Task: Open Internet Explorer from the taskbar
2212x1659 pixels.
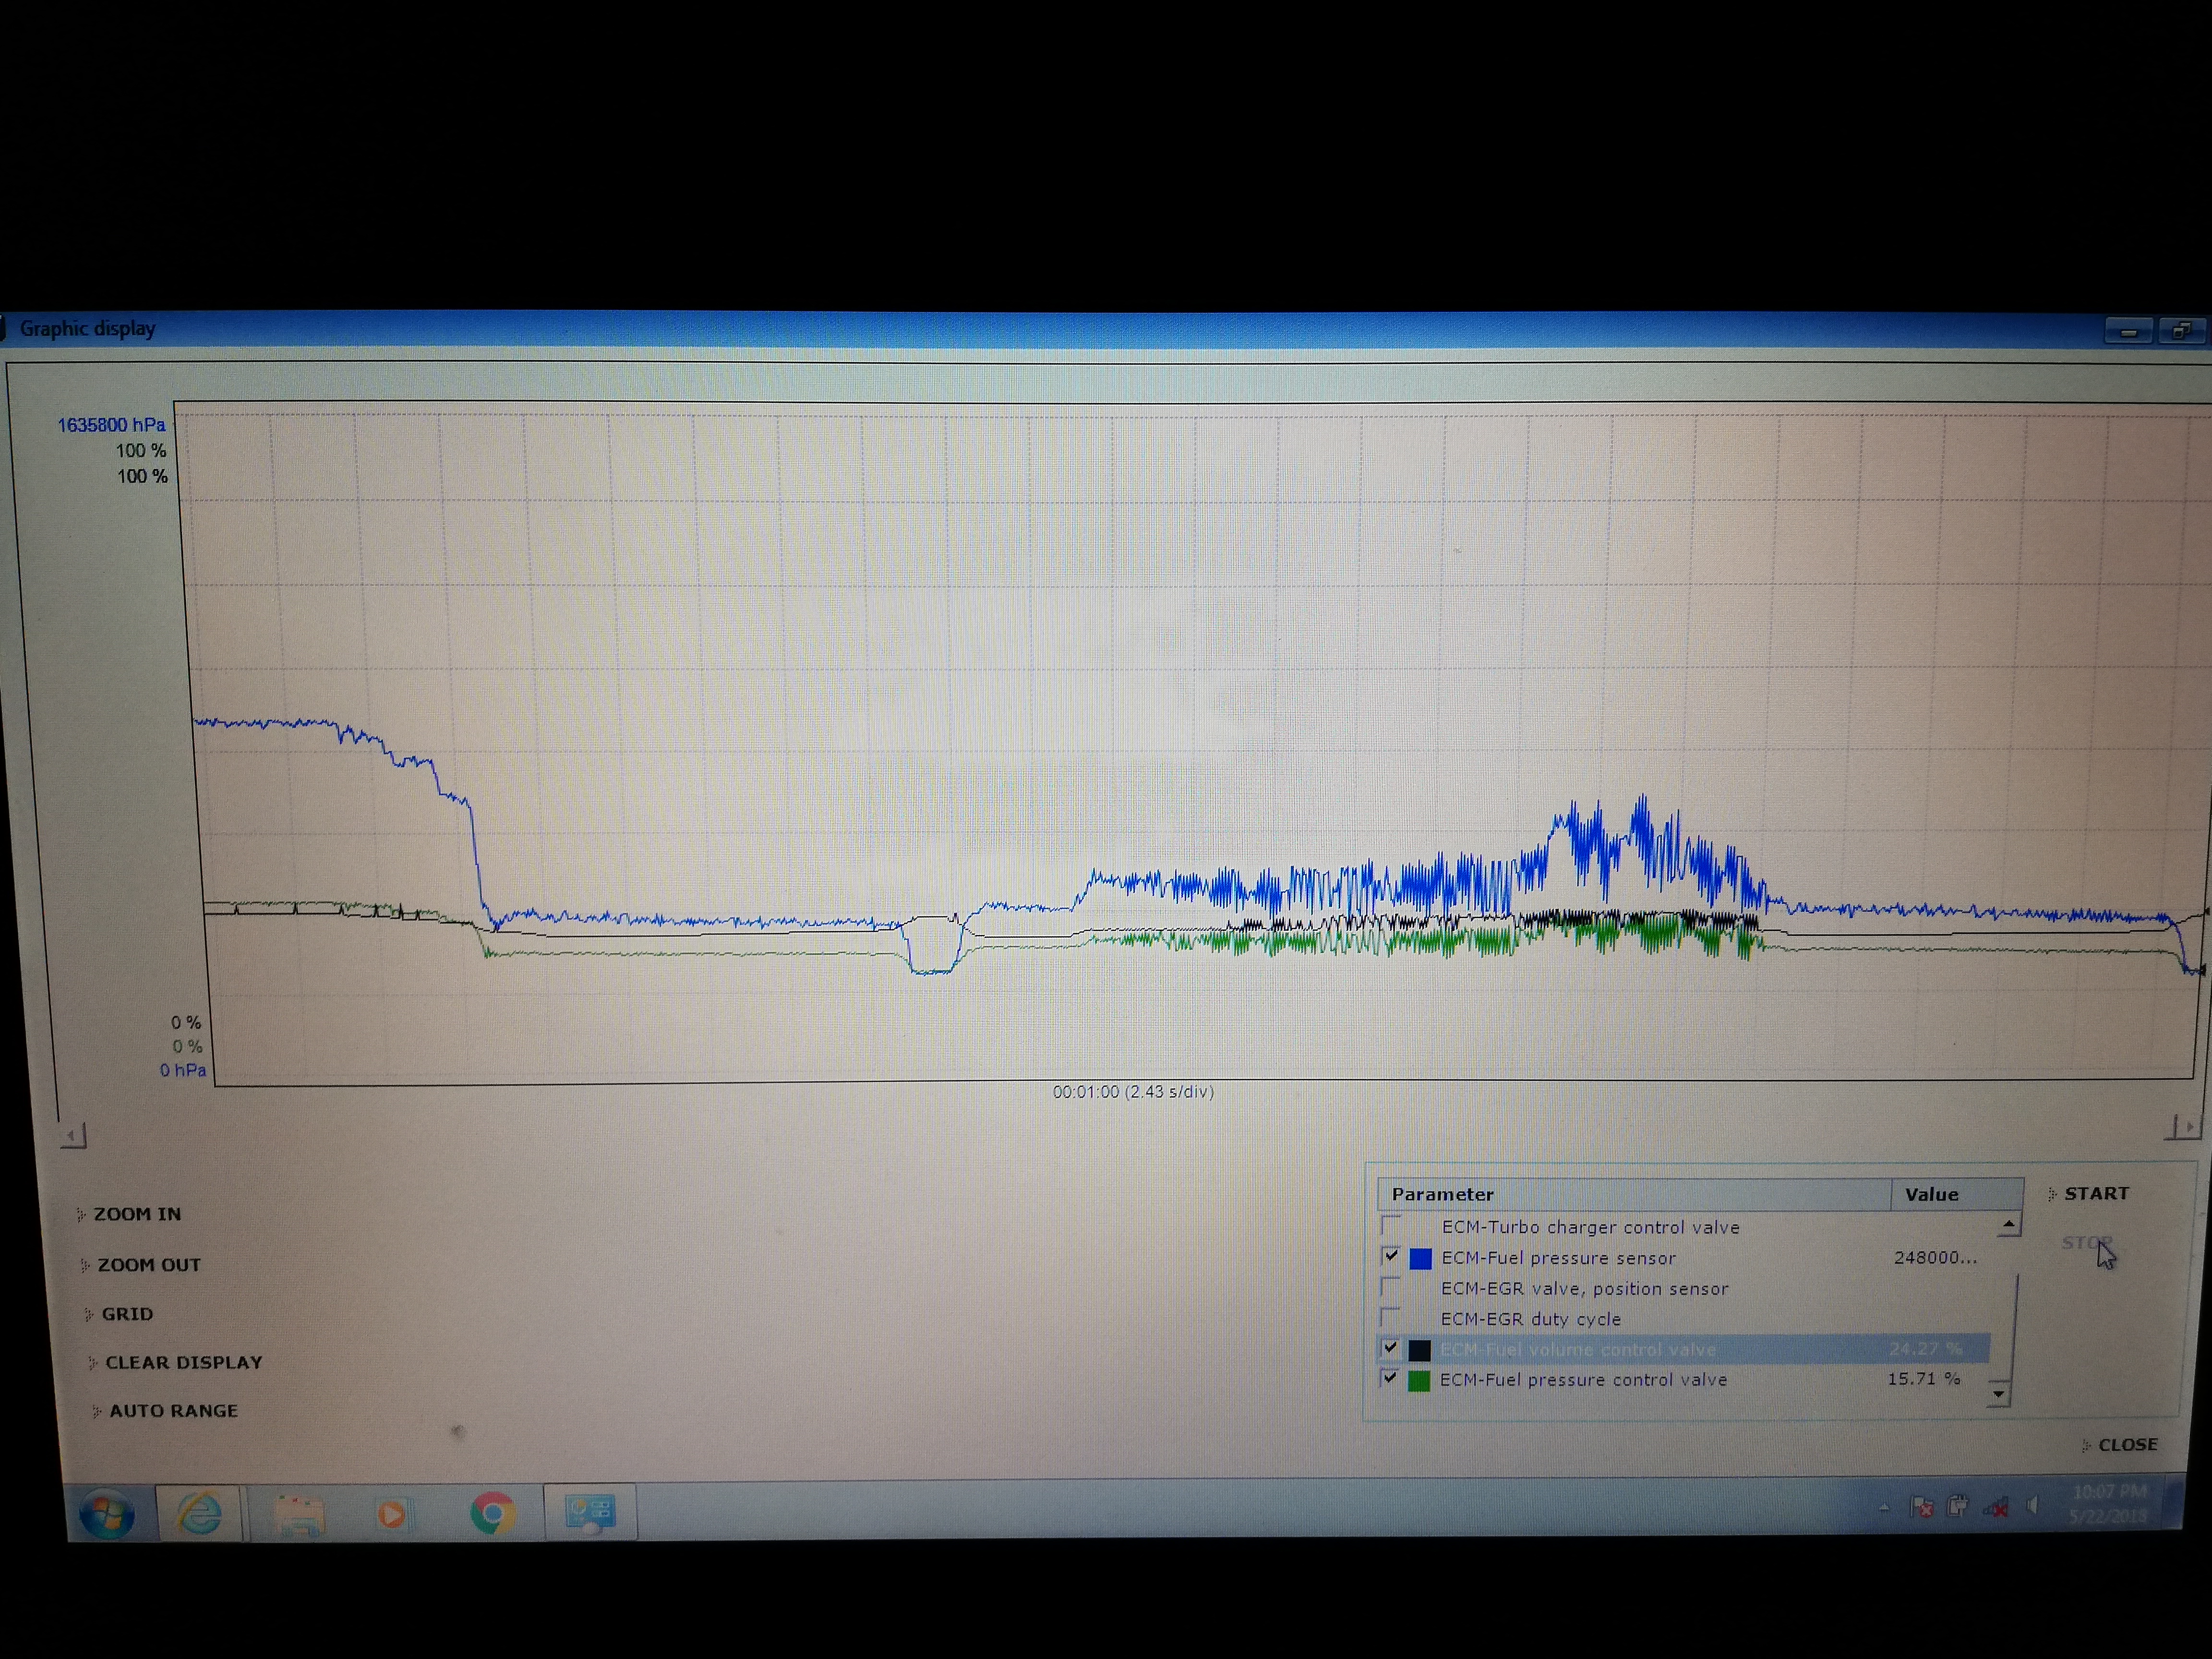Action: point(199,1512)
